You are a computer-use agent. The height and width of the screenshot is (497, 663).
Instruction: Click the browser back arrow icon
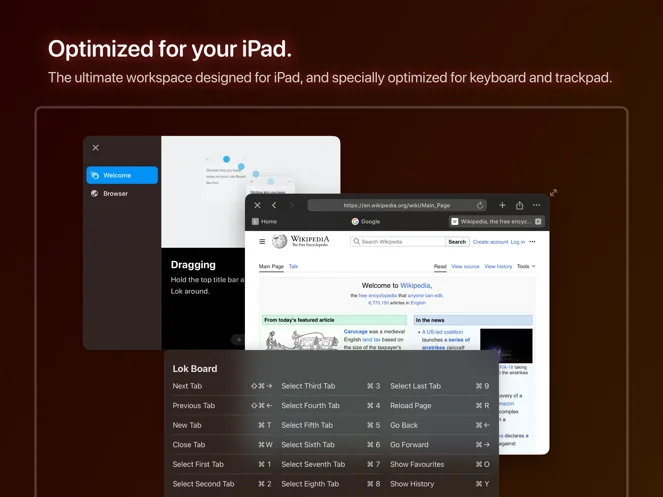(x=274, y=206)
